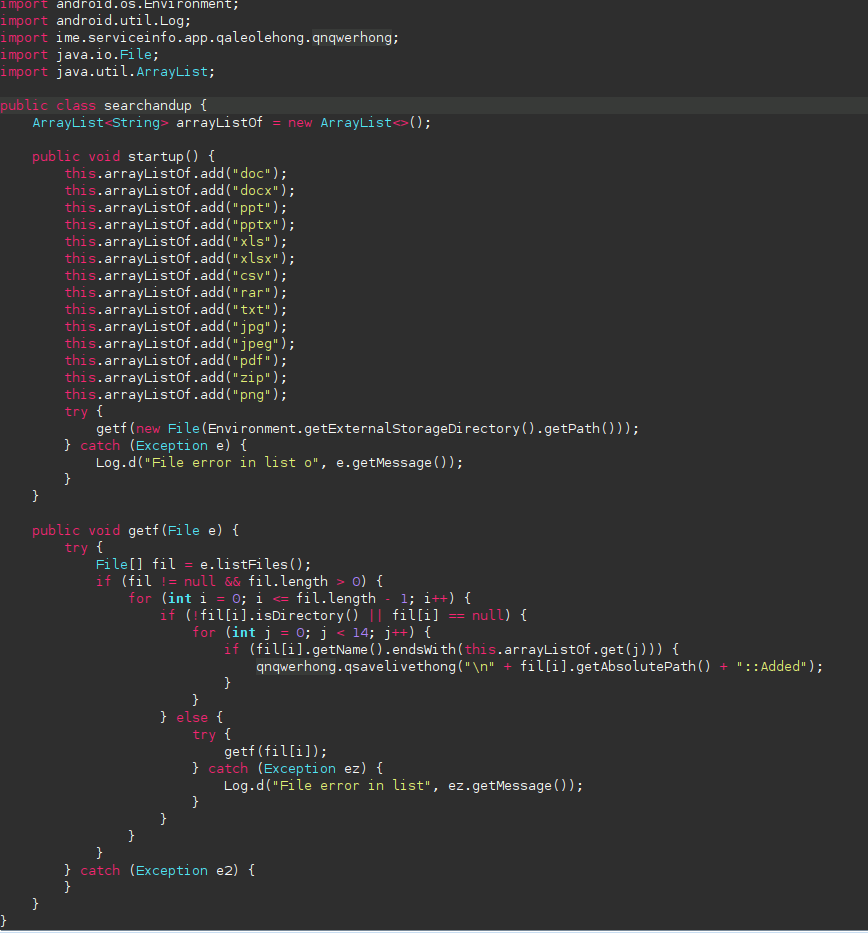The height and width of the screenshot is (933, 868).
Task: Click "this.arrayListOf.get(j)" expression
Action: coord(559,650)
